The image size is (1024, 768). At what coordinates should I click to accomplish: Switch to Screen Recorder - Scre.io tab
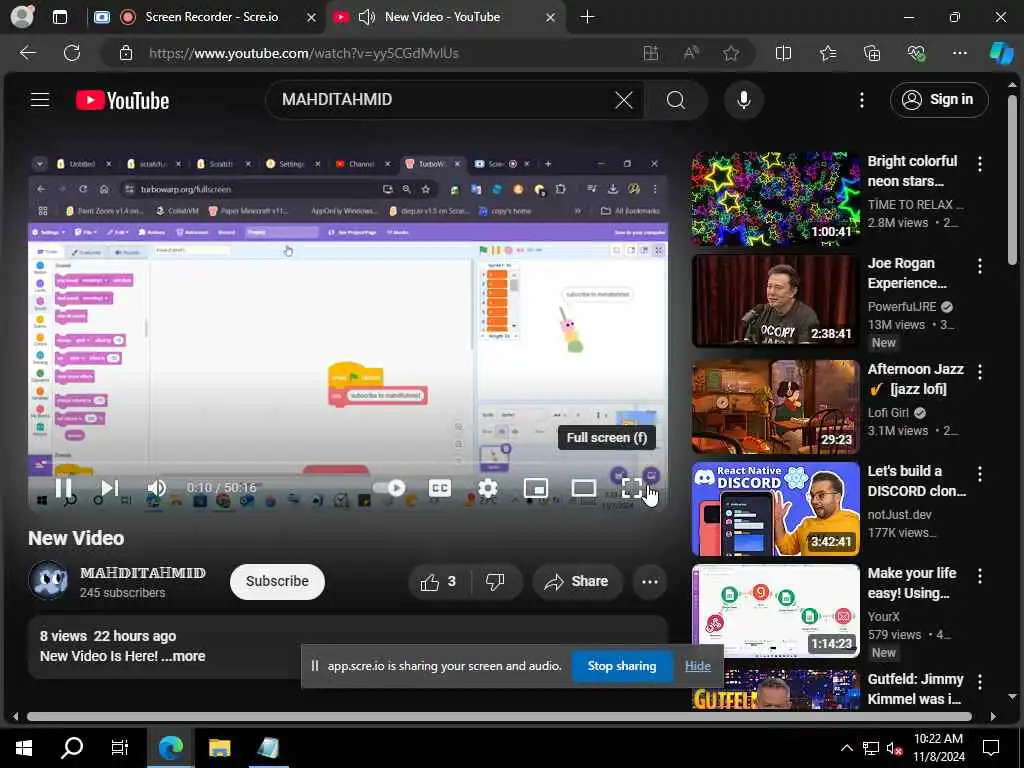(204, 17)
